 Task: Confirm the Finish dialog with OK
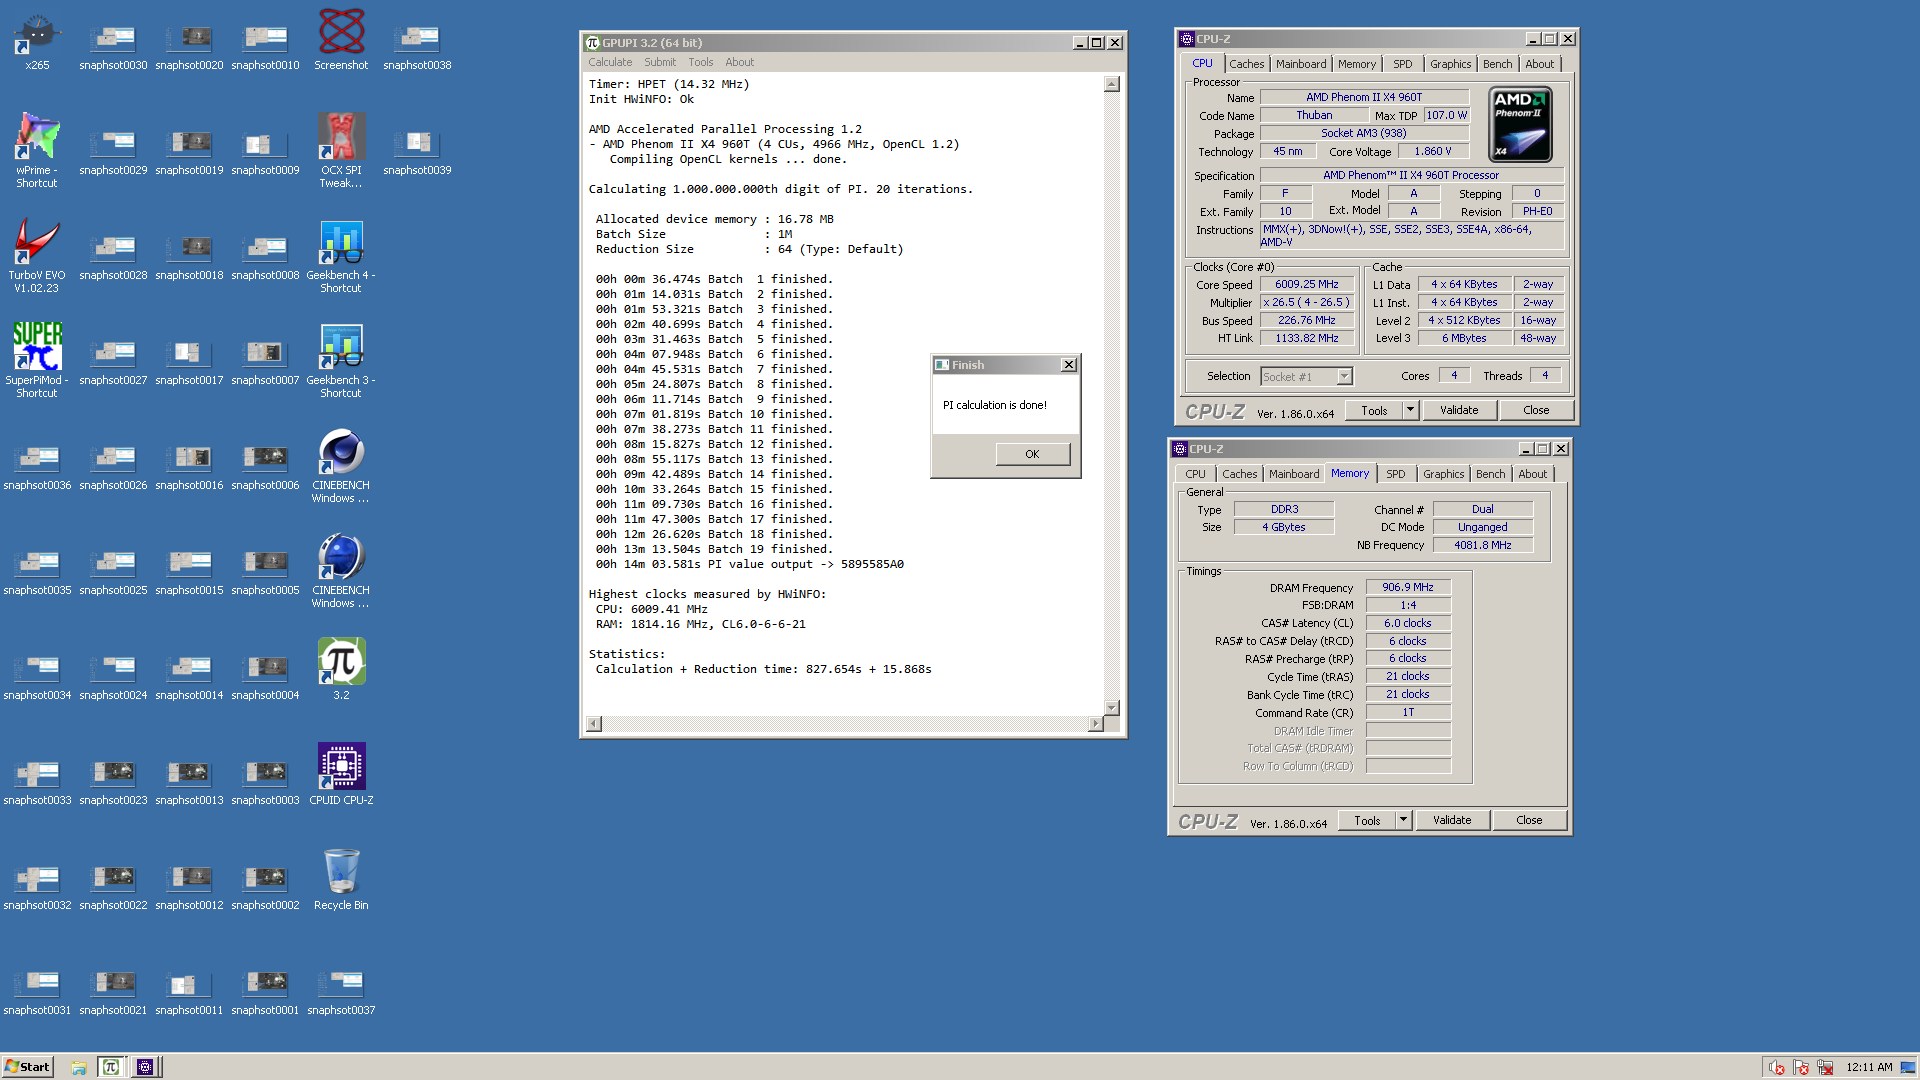pos(1032,454)
